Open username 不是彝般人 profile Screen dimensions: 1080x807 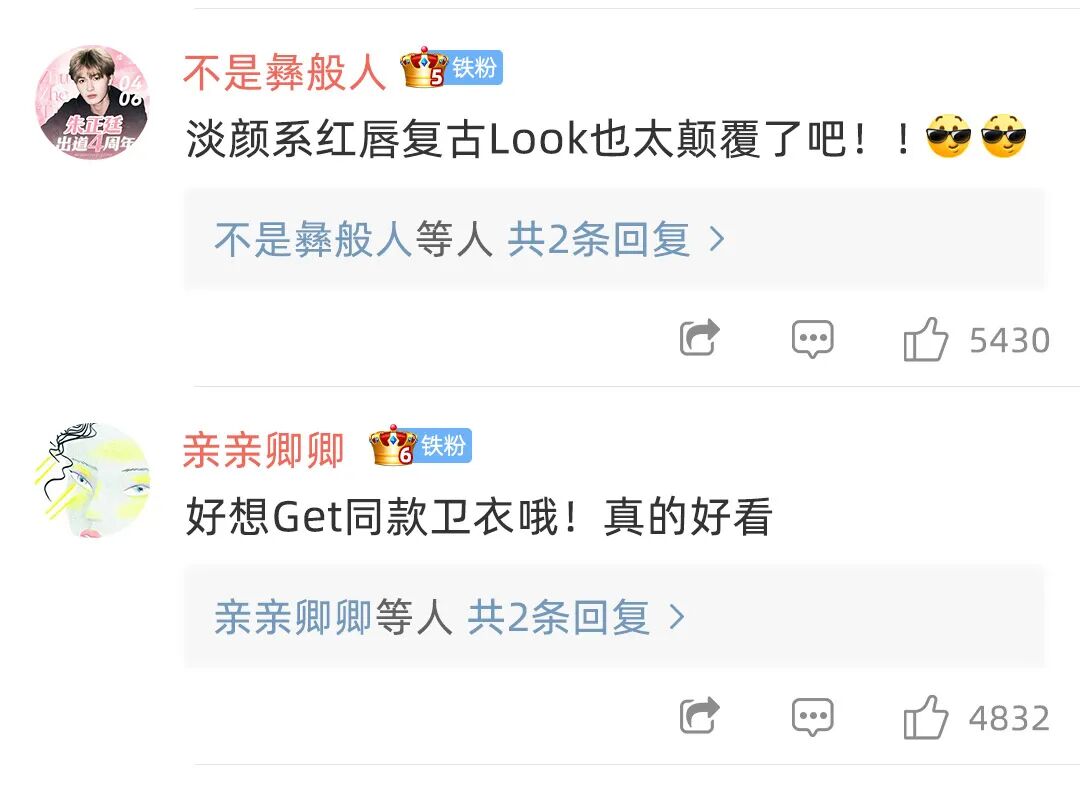pos(284,72)
